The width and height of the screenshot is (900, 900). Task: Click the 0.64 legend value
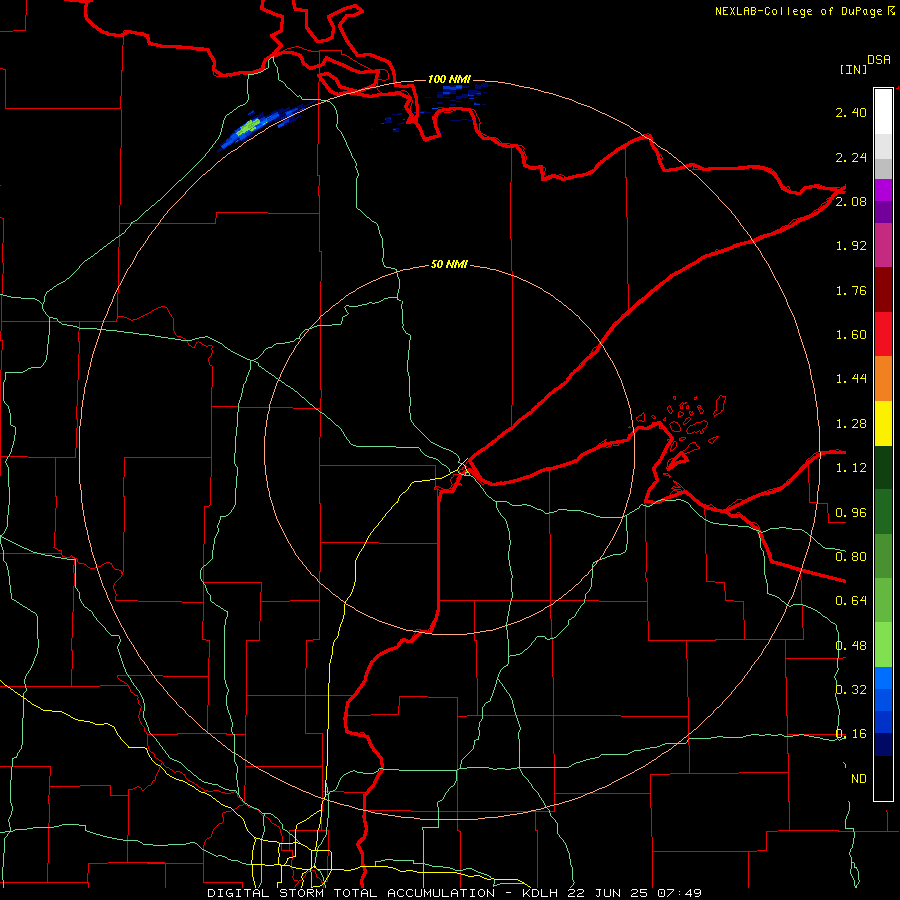tap(851, 601)
